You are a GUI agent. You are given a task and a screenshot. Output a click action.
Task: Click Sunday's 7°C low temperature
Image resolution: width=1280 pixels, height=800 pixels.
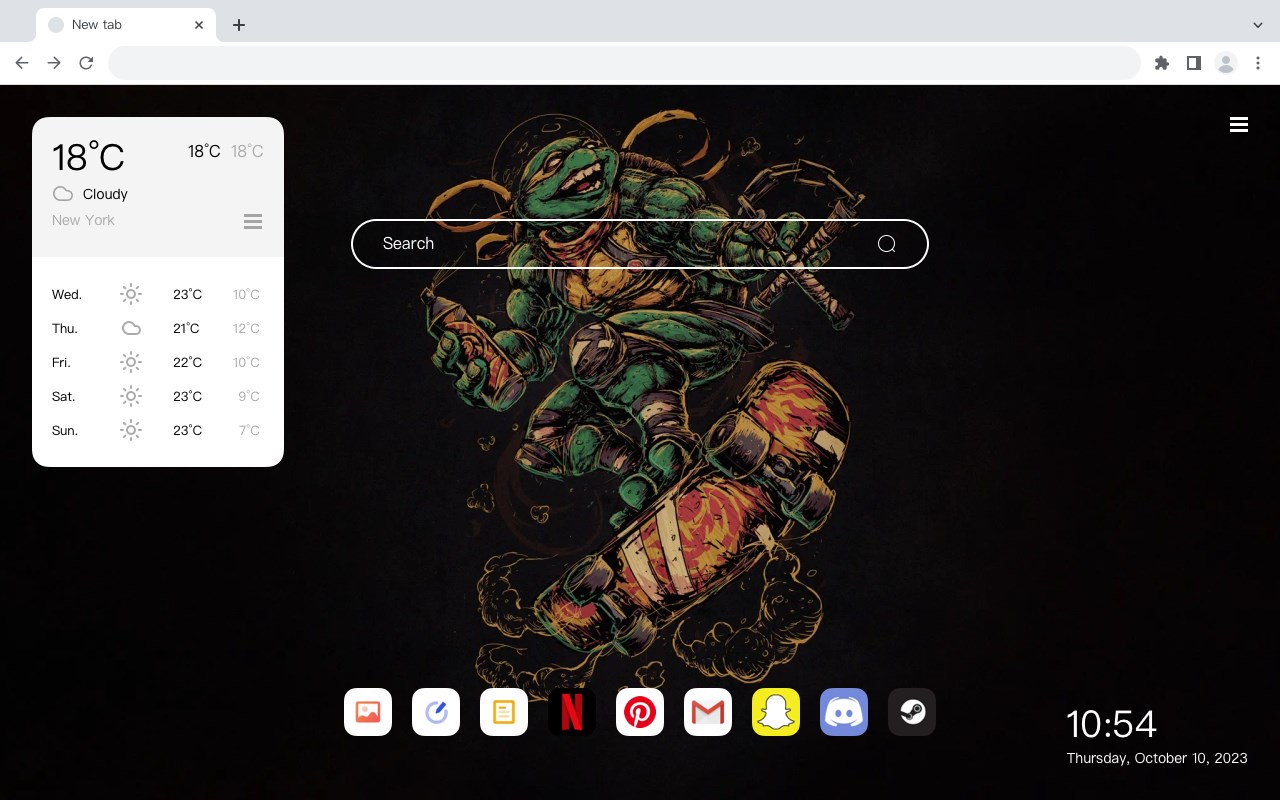coord(249,430)
